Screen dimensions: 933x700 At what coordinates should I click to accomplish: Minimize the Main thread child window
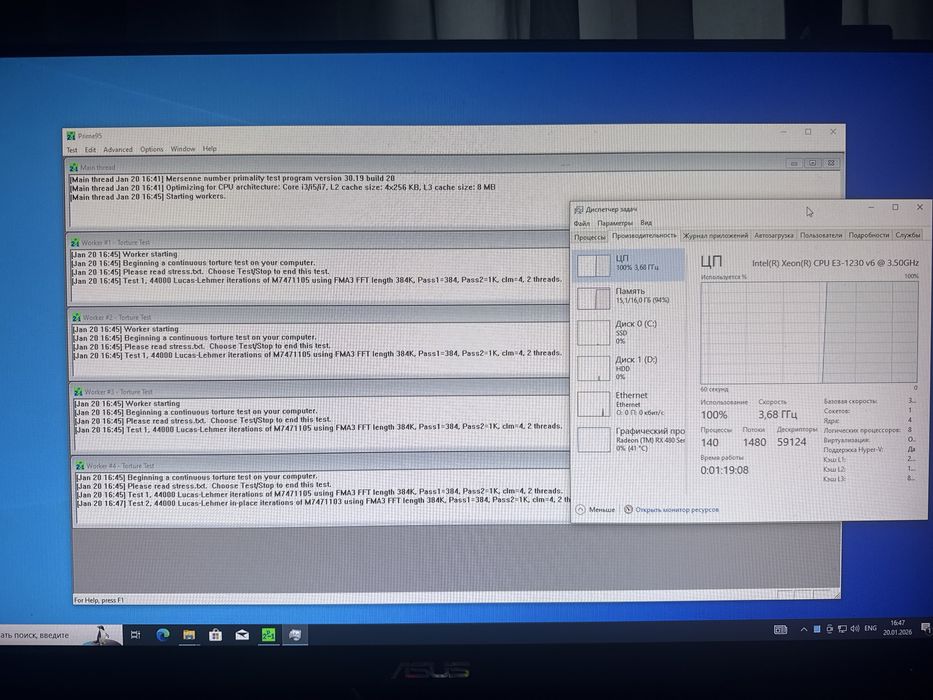[794, 163]
